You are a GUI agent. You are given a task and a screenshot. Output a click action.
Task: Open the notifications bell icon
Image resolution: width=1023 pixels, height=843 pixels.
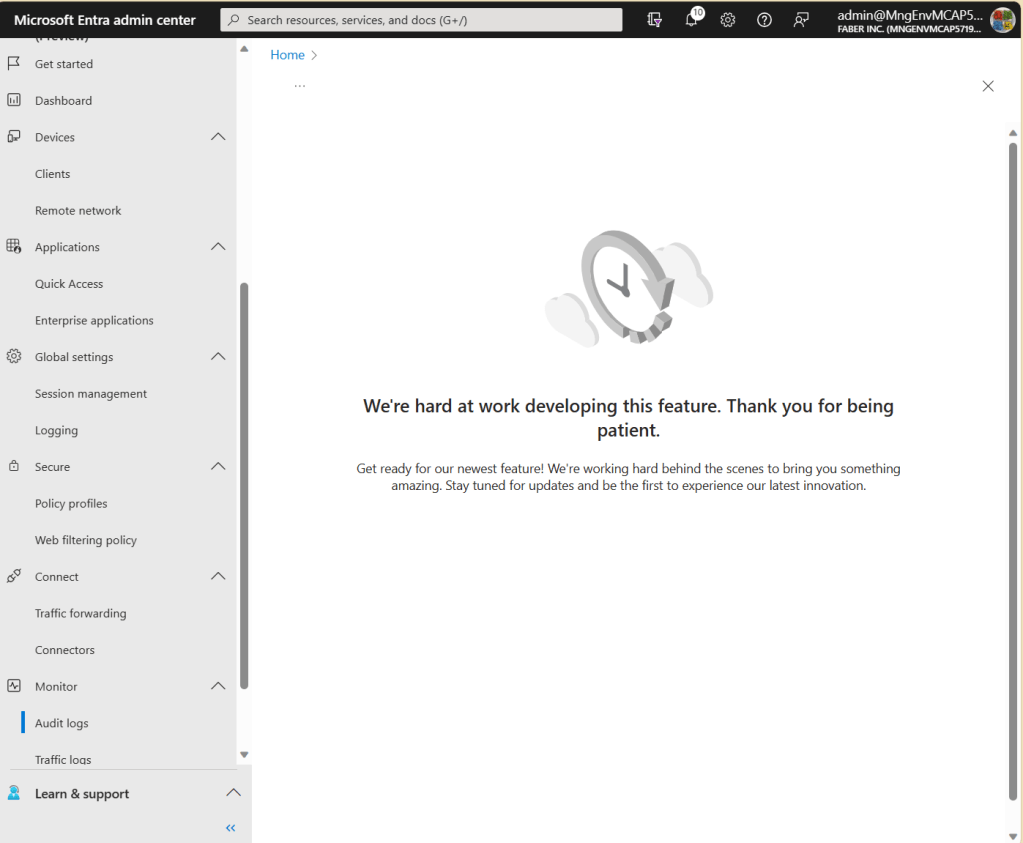click(x=692, y=19)
